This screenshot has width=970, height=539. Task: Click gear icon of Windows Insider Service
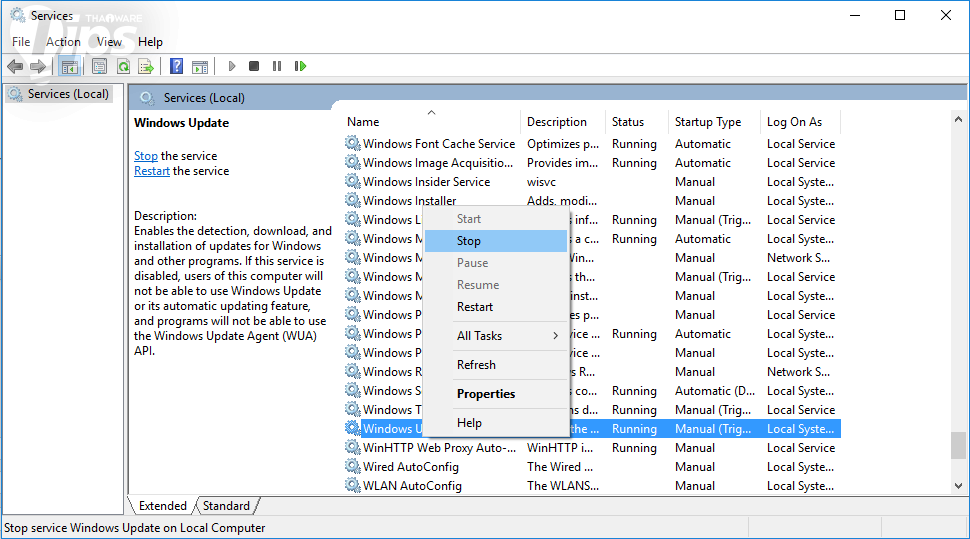[353, 182]
